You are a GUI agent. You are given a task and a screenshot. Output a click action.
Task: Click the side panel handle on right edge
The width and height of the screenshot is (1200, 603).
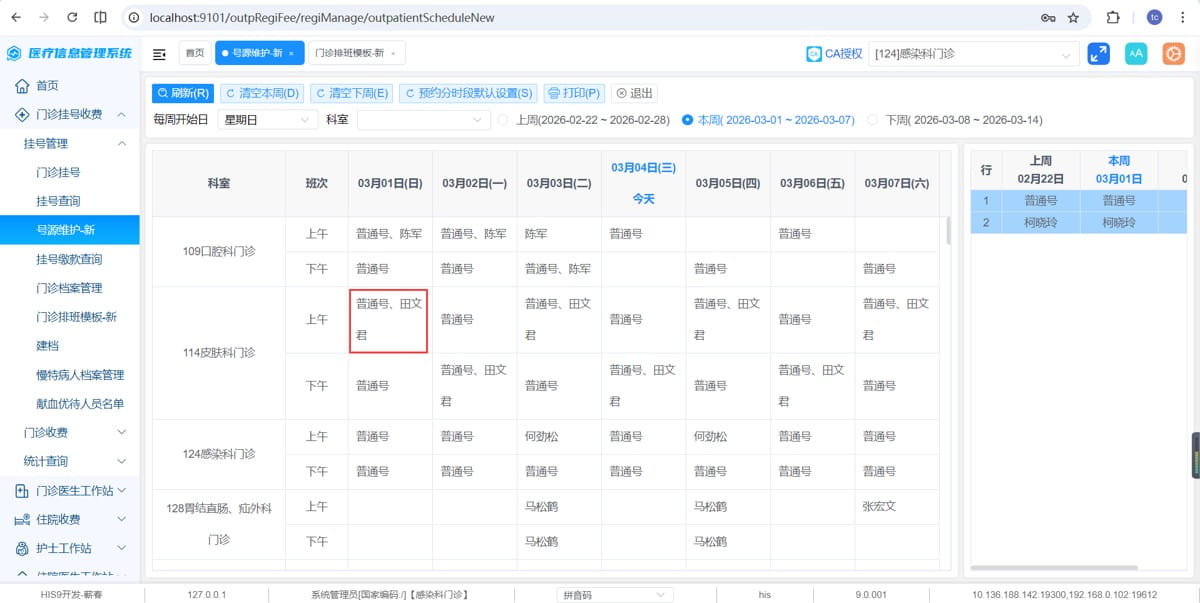point(1195,457)
